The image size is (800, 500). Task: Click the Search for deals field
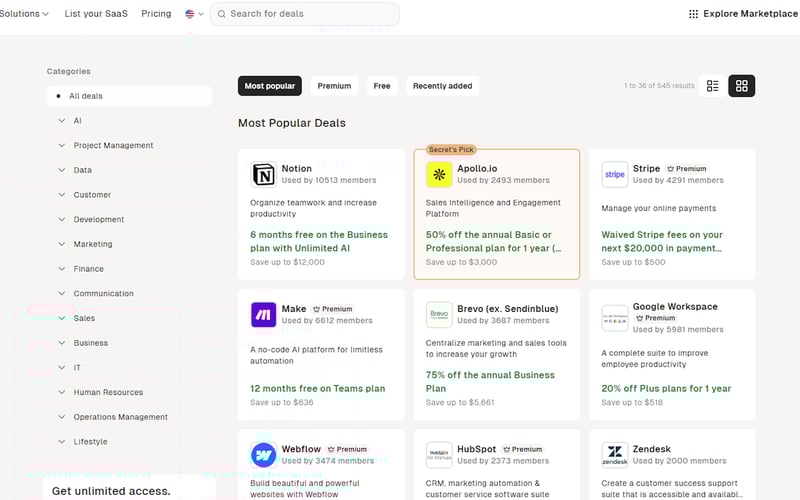click(305, 14)
